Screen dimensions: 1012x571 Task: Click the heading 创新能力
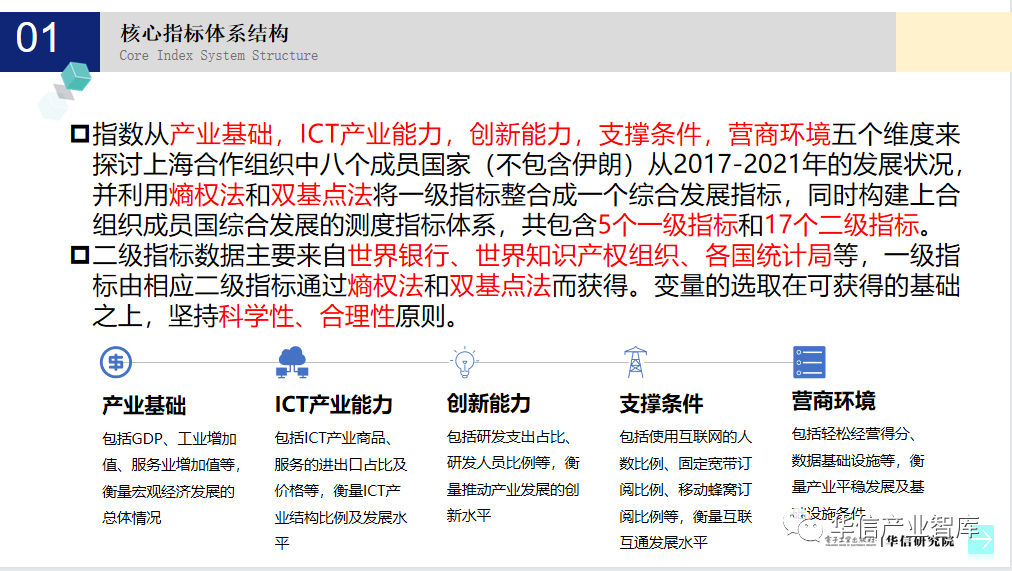(x=489, y=403)
